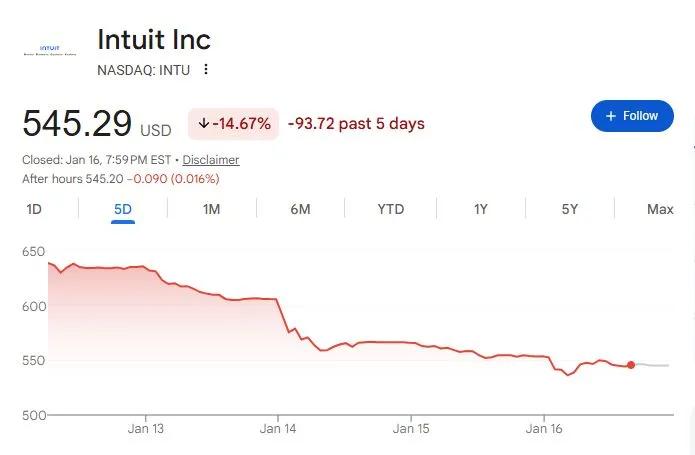Click the Jan 15 date axis label

coord(410,428)
